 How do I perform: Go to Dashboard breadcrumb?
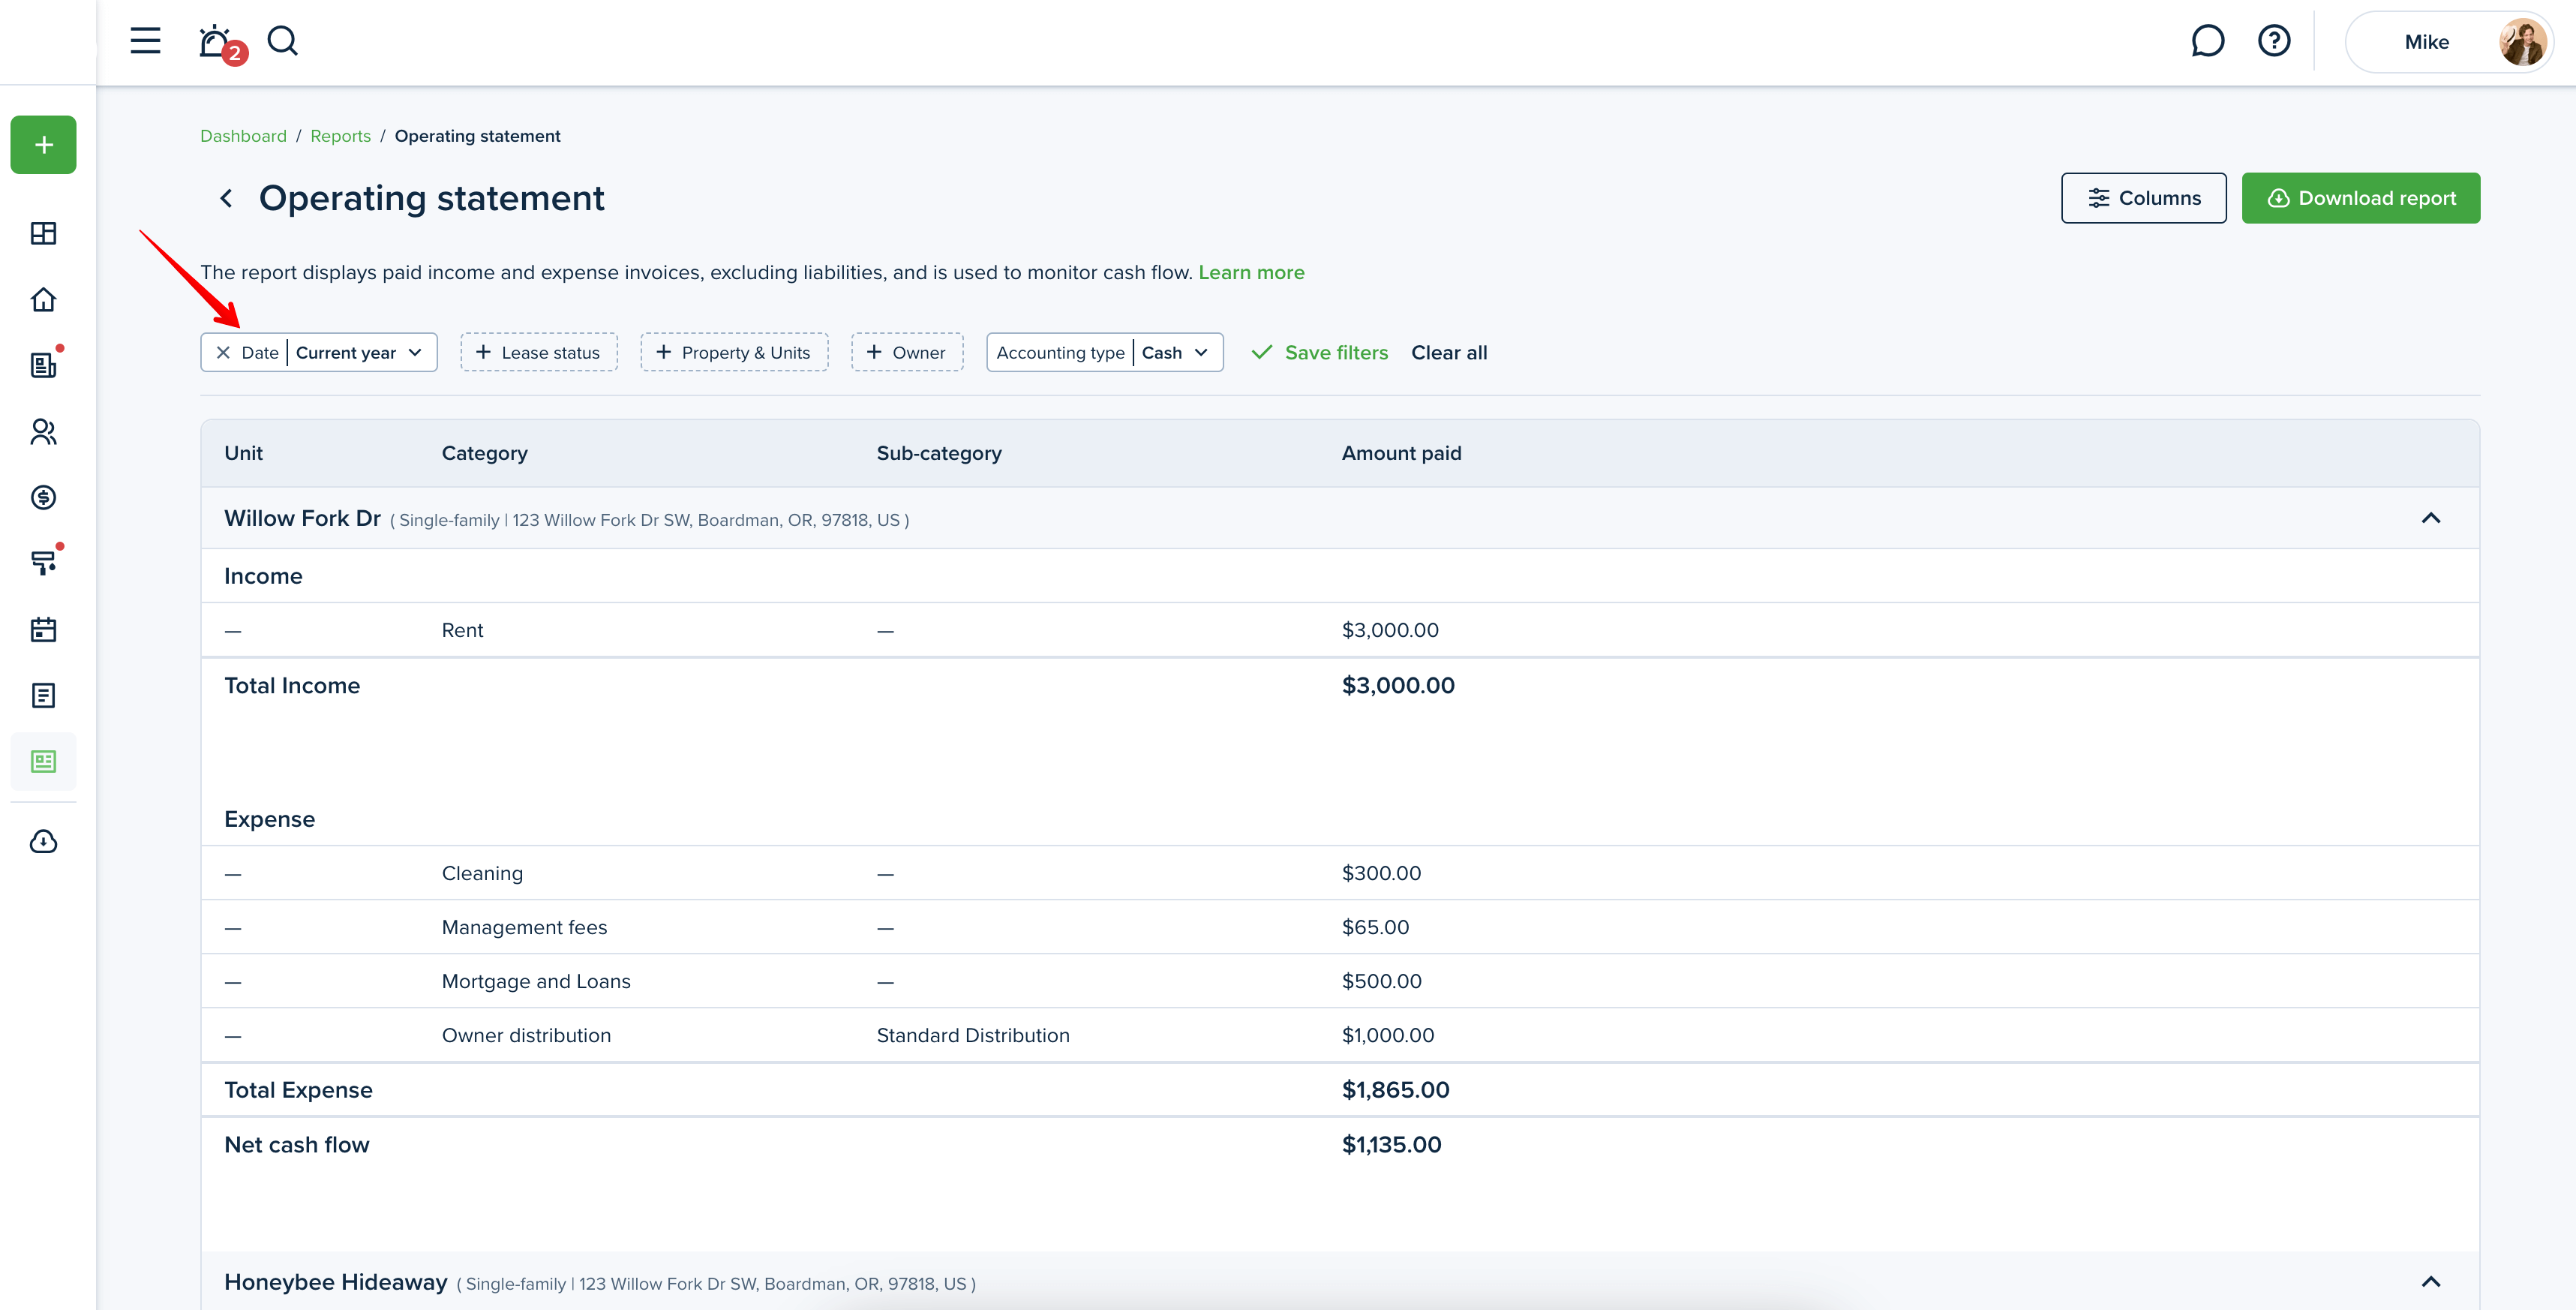click(x=243, y=136)
